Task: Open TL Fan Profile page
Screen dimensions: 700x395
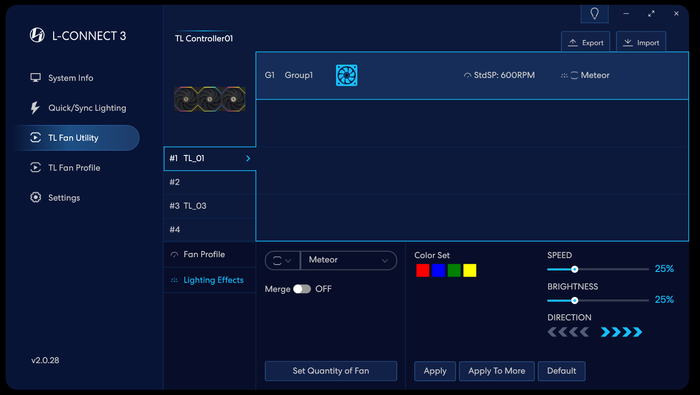Action: [65, 167]
